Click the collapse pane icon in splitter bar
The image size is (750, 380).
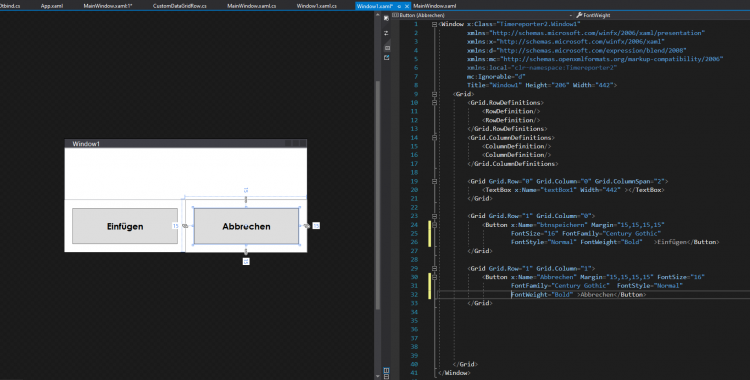387,48
